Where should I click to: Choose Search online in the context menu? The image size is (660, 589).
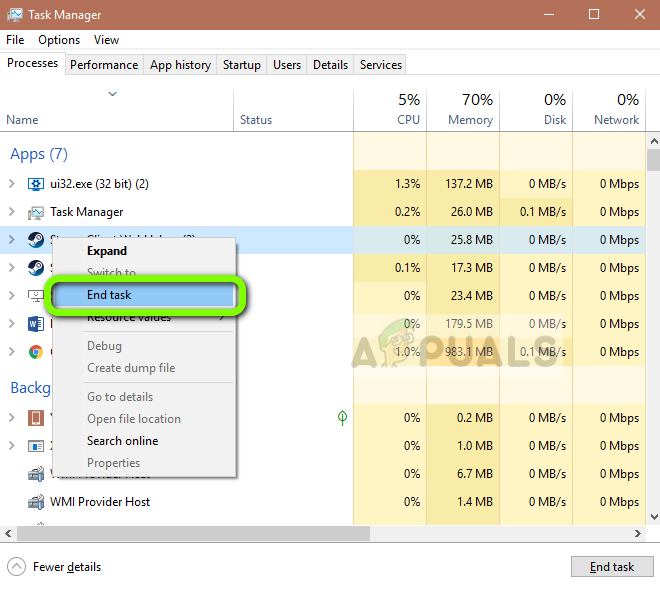pos(144,441)
